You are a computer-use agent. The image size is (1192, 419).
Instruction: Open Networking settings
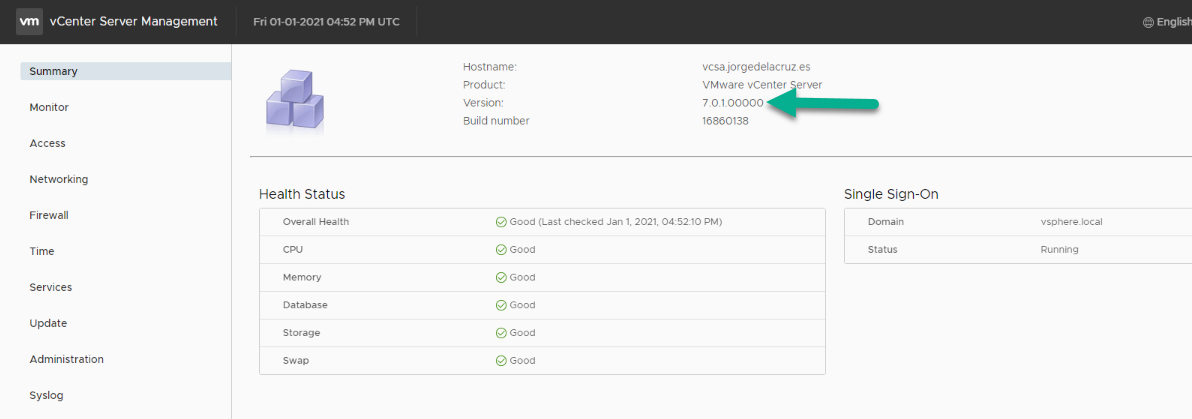coord(59,179)
